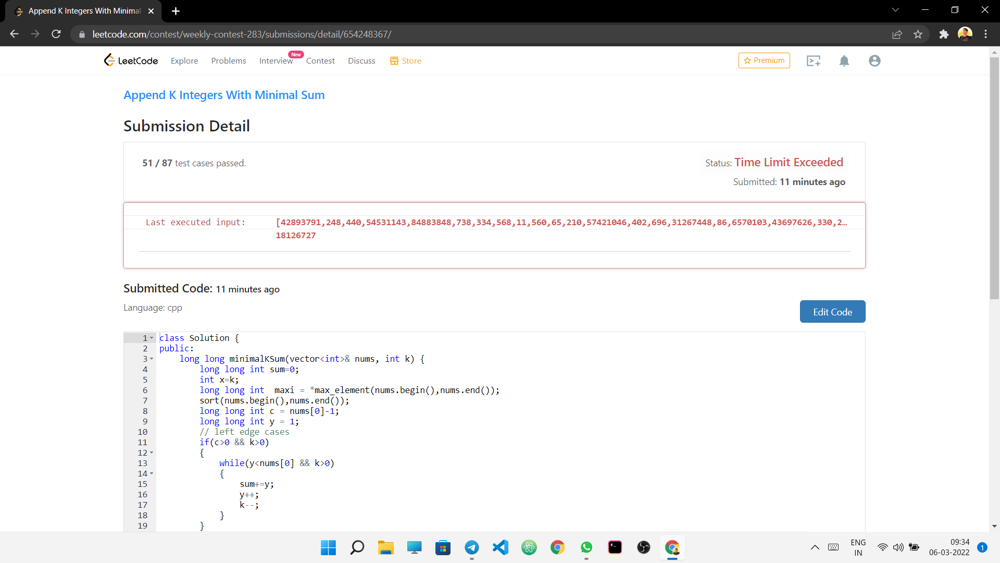The width and height of the screenshot is (1000, 563).
Task: Open WhatsApp from the taskbar
Action: [586, 547]
